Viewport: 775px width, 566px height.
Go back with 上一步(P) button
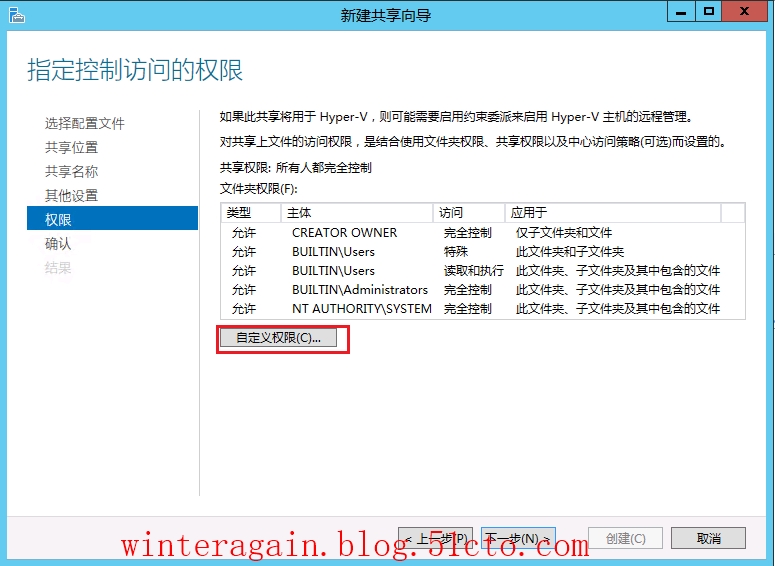[x=435, y=538]
